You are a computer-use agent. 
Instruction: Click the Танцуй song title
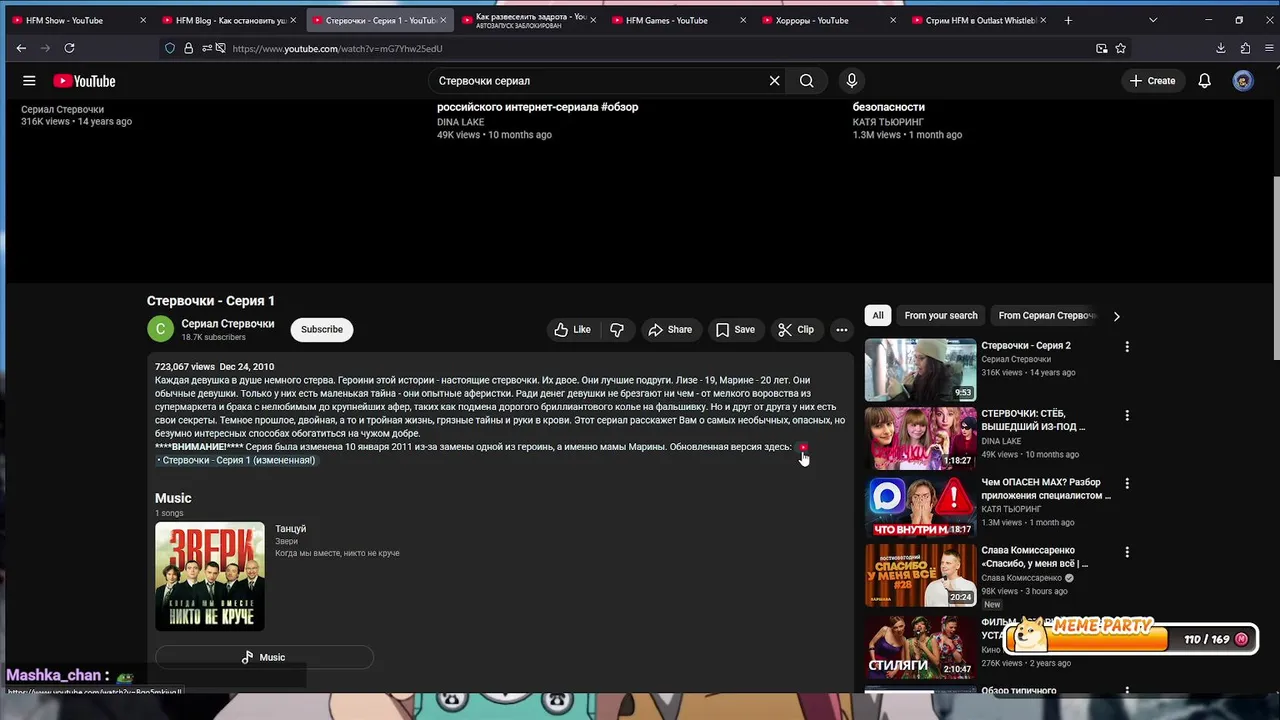pyautogui.click(x=291, y=529)
